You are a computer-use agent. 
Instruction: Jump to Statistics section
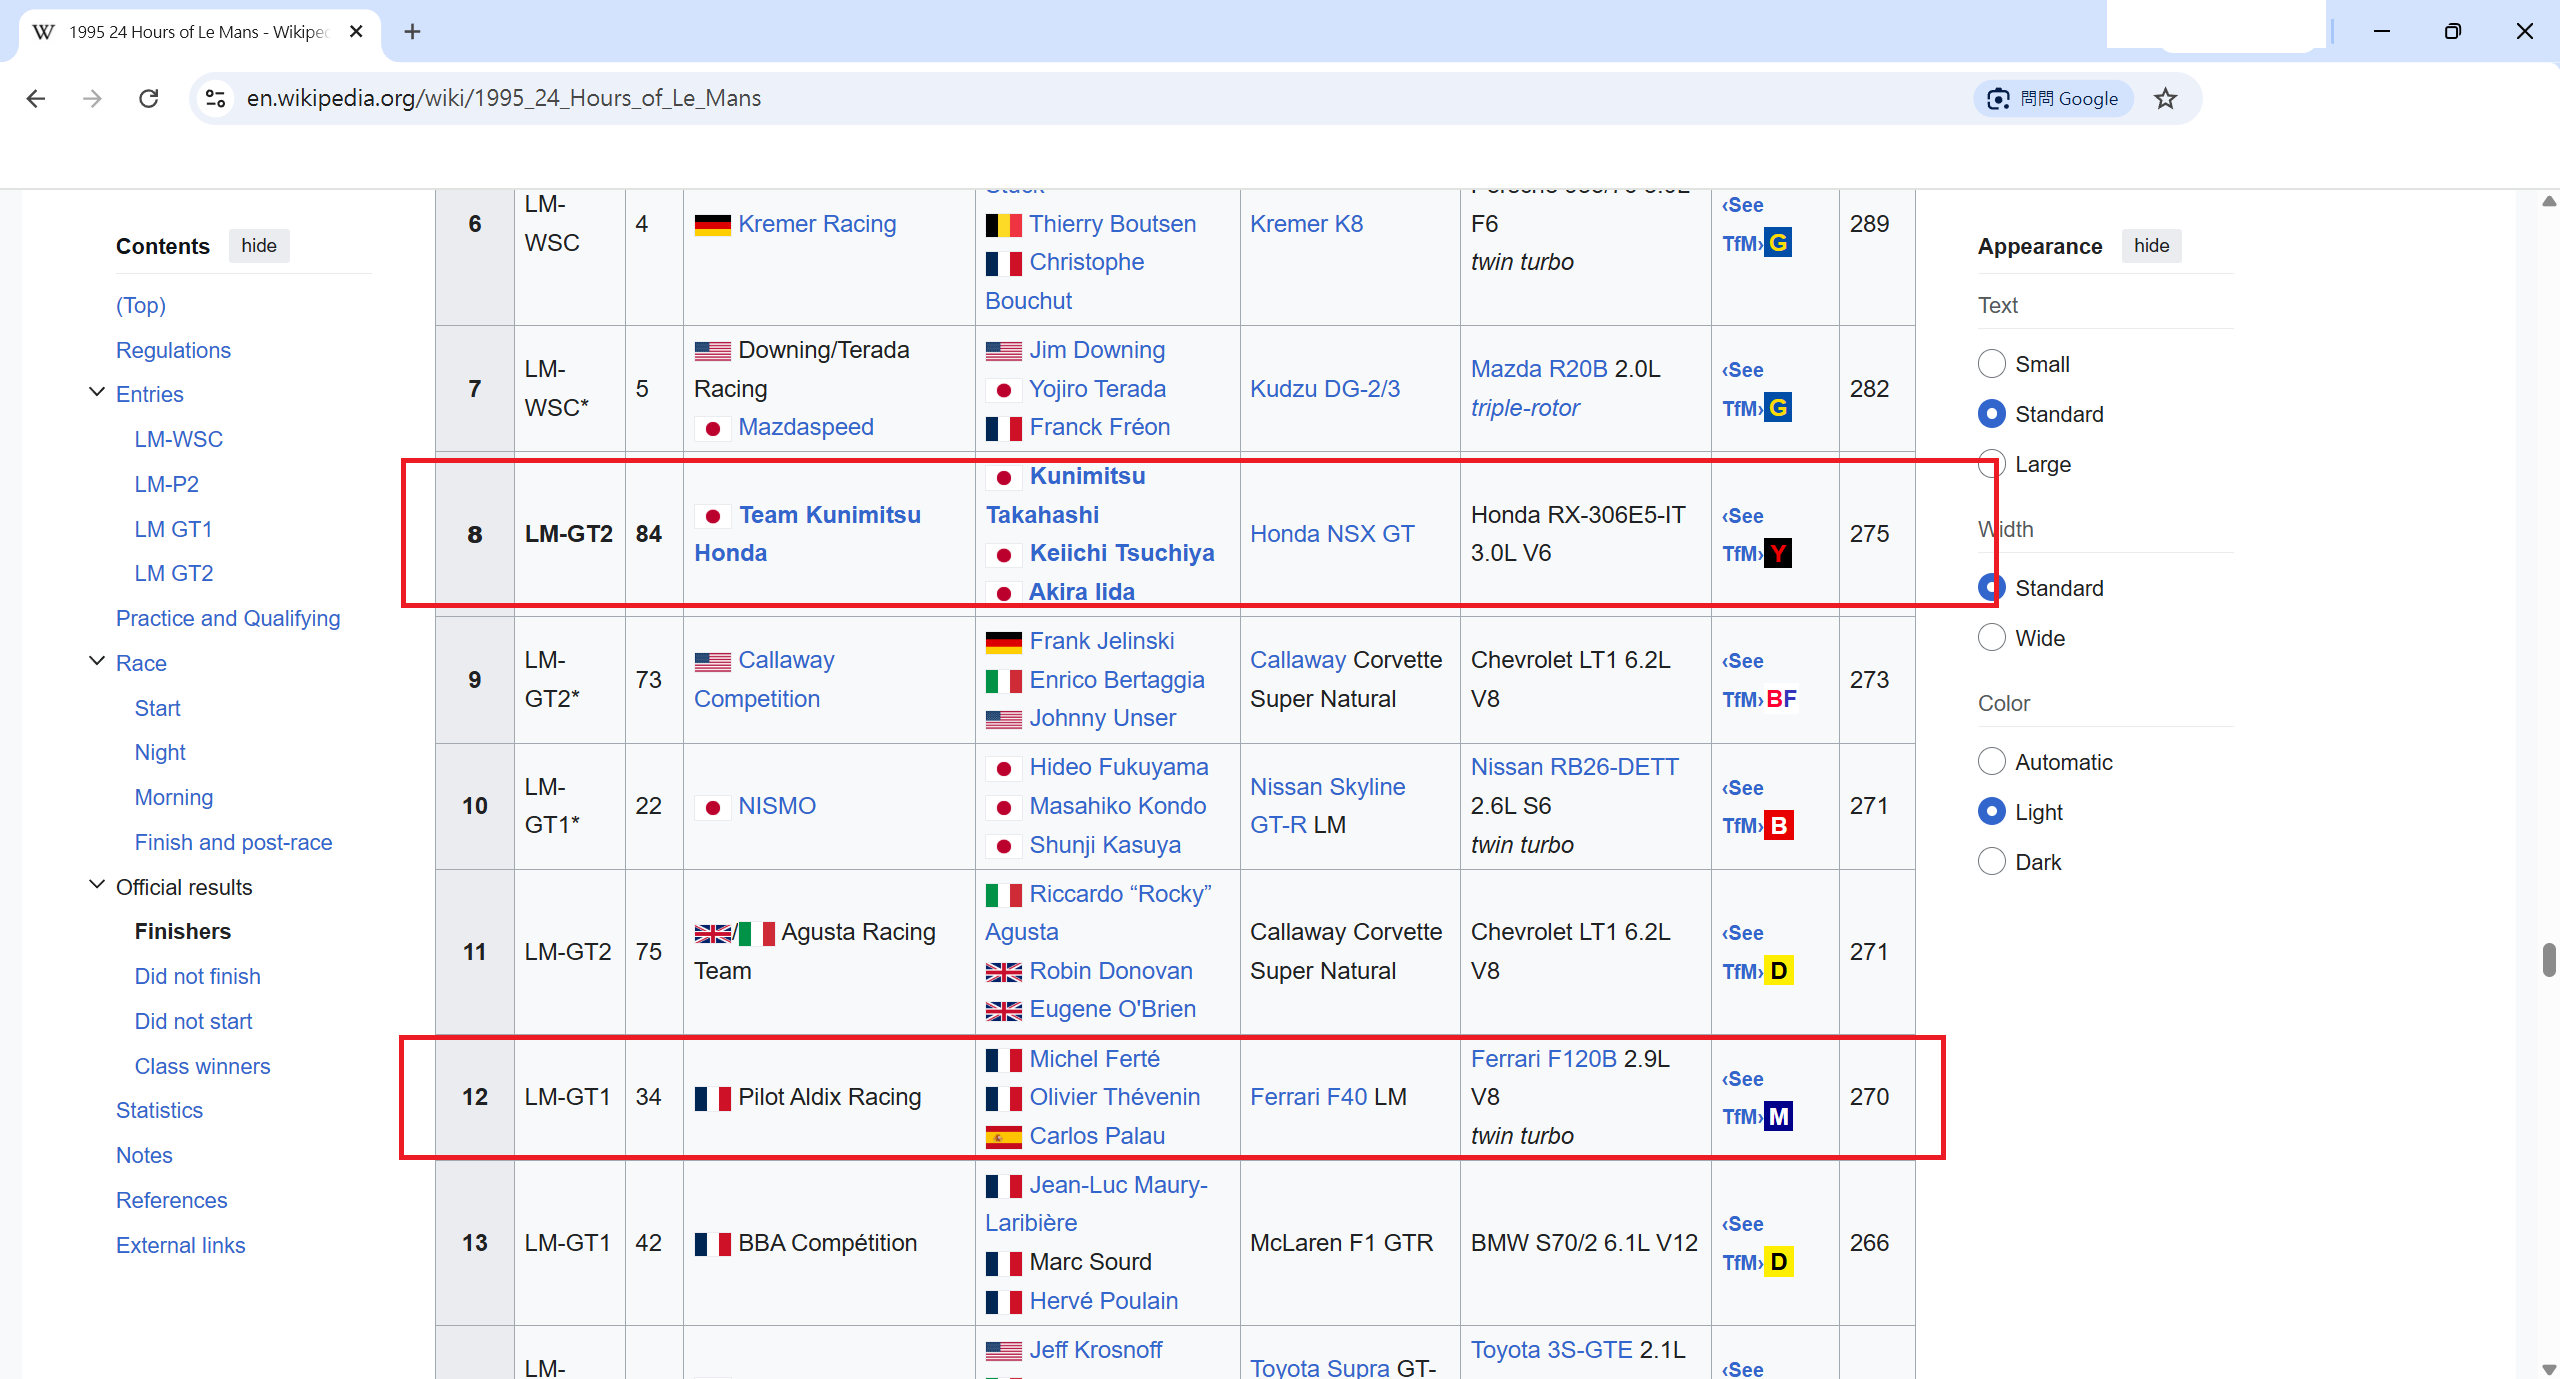[x=159, y=1110]
